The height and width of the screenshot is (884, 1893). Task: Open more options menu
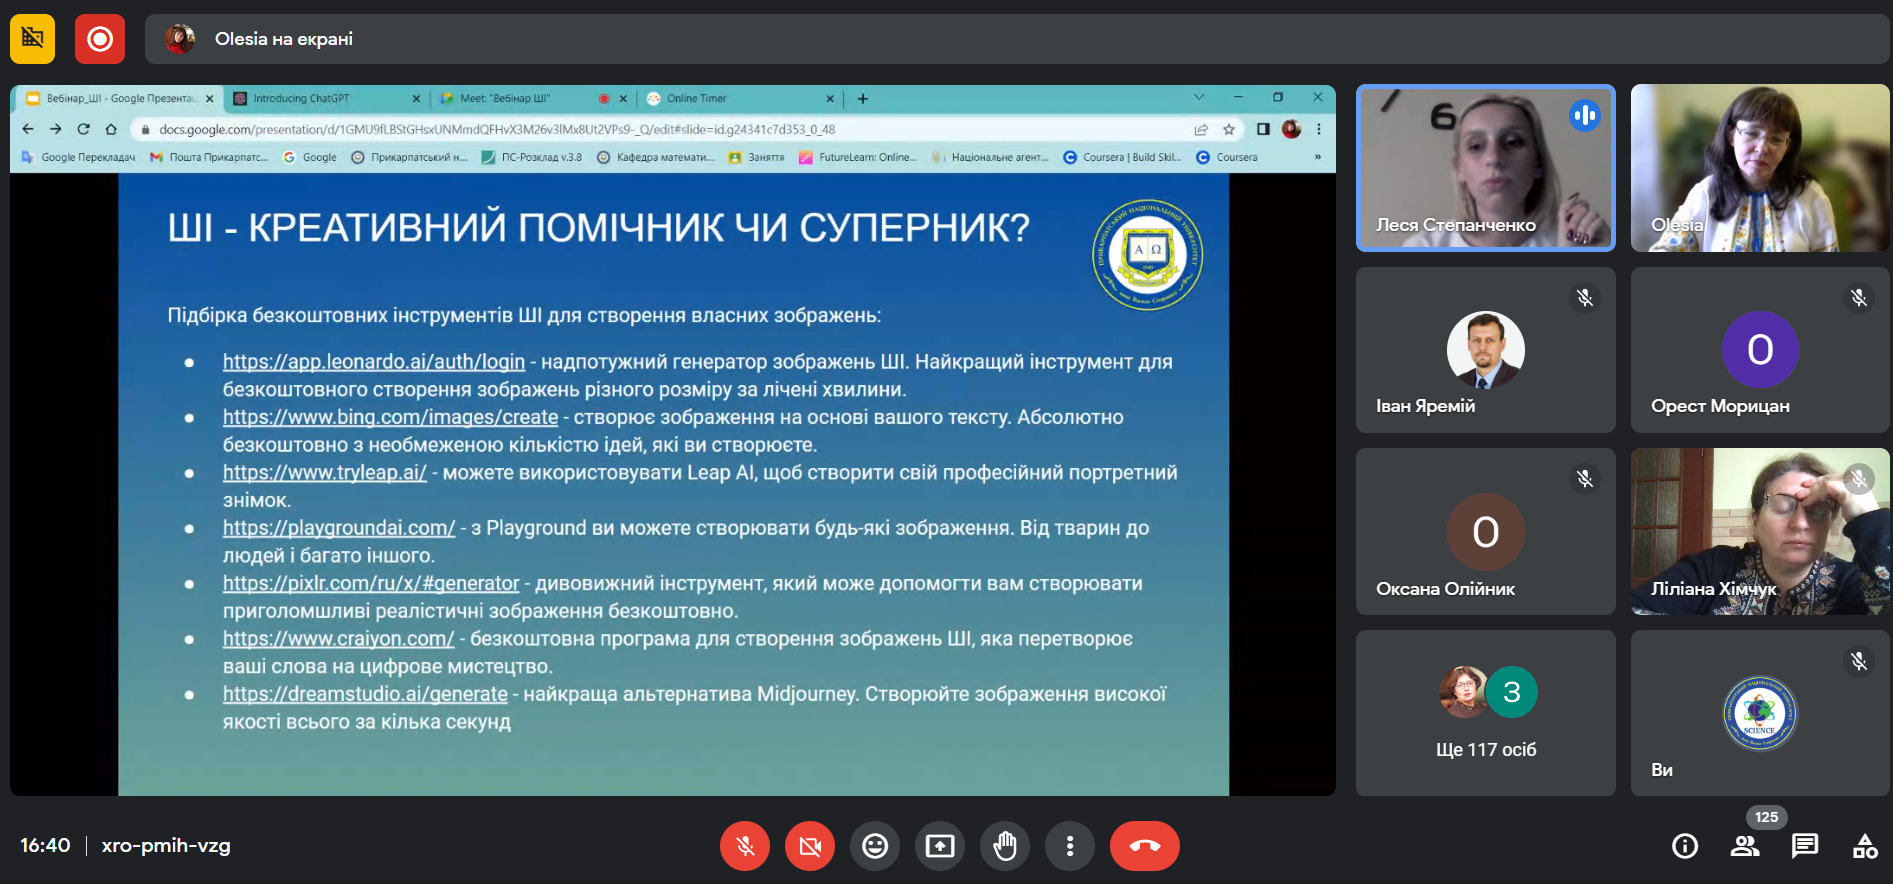point(1070,846)
